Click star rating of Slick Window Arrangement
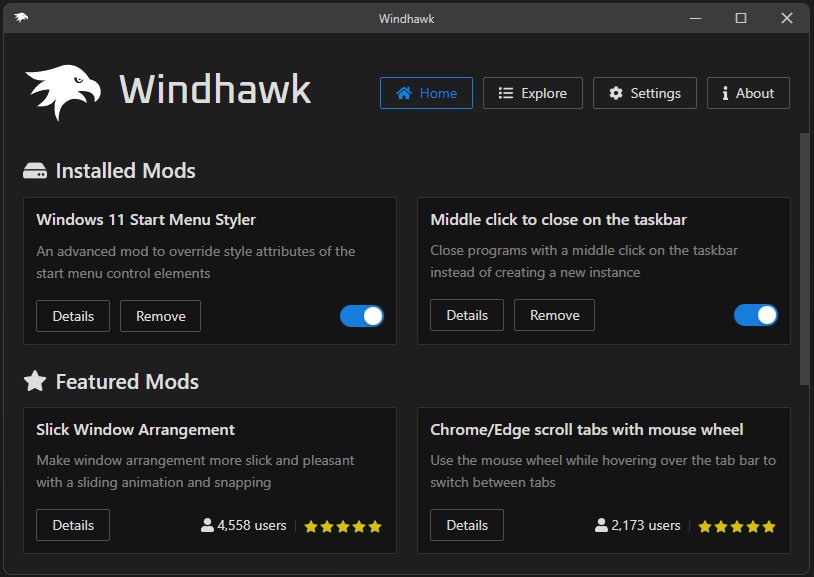This screenshot has height=577, width=814. (343, 527)
